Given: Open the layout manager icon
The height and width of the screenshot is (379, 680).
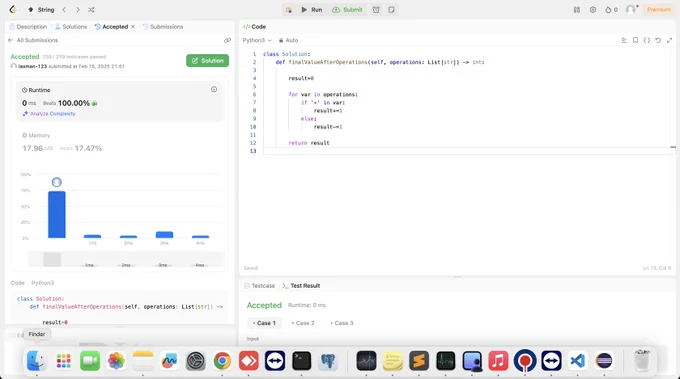Looking at the screenshot, I should [577, 10].
